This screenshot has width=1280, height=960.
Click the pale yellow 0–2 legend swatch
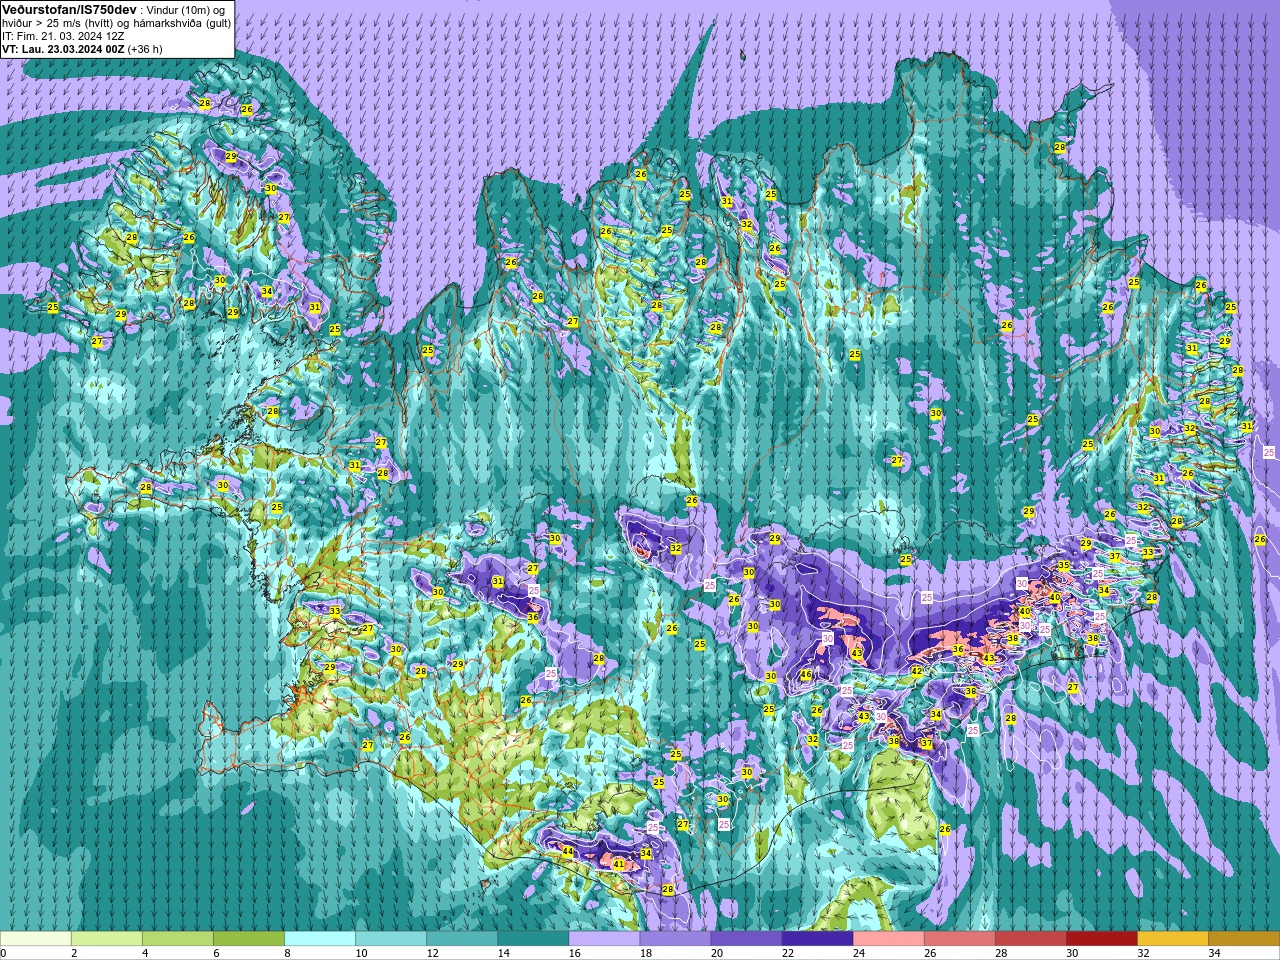click(x=36, y=939)
